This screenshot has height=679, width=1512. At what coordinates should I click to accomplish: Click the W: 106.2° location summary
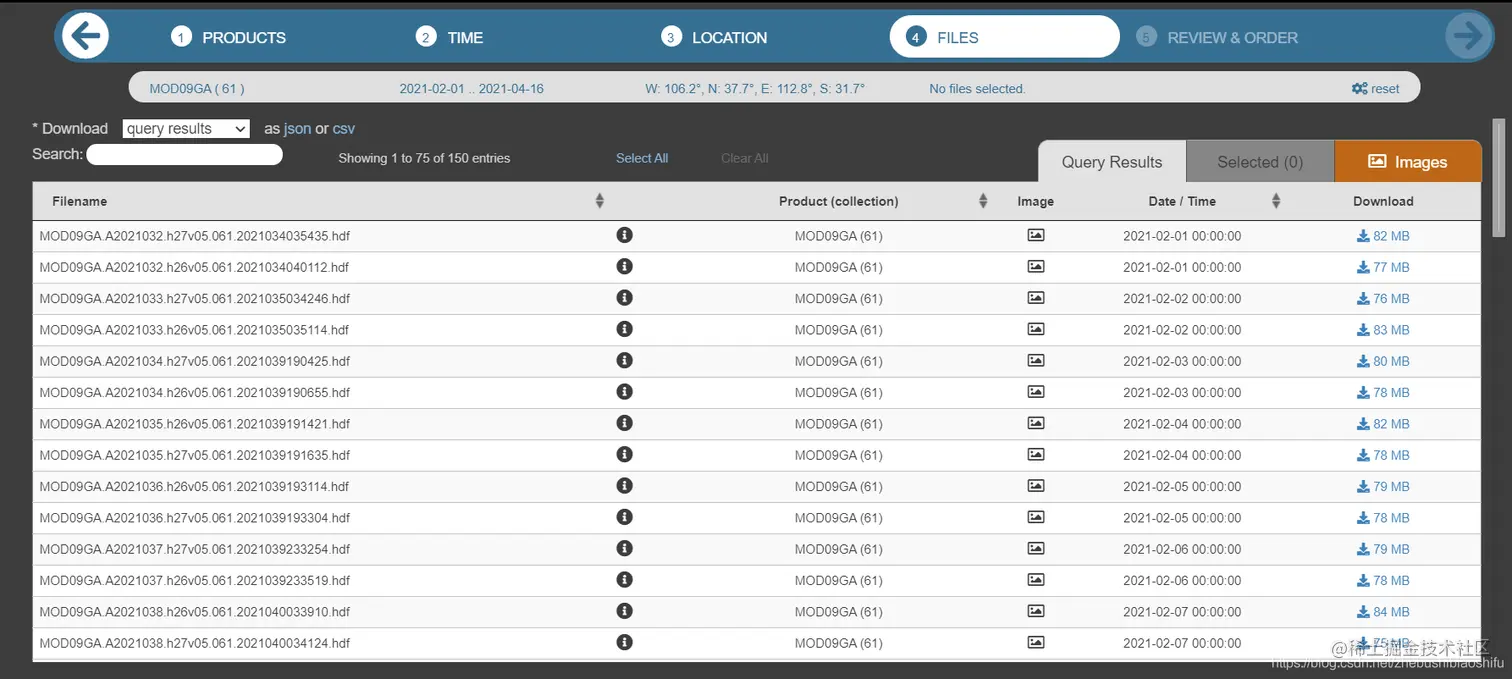point(755,89)
